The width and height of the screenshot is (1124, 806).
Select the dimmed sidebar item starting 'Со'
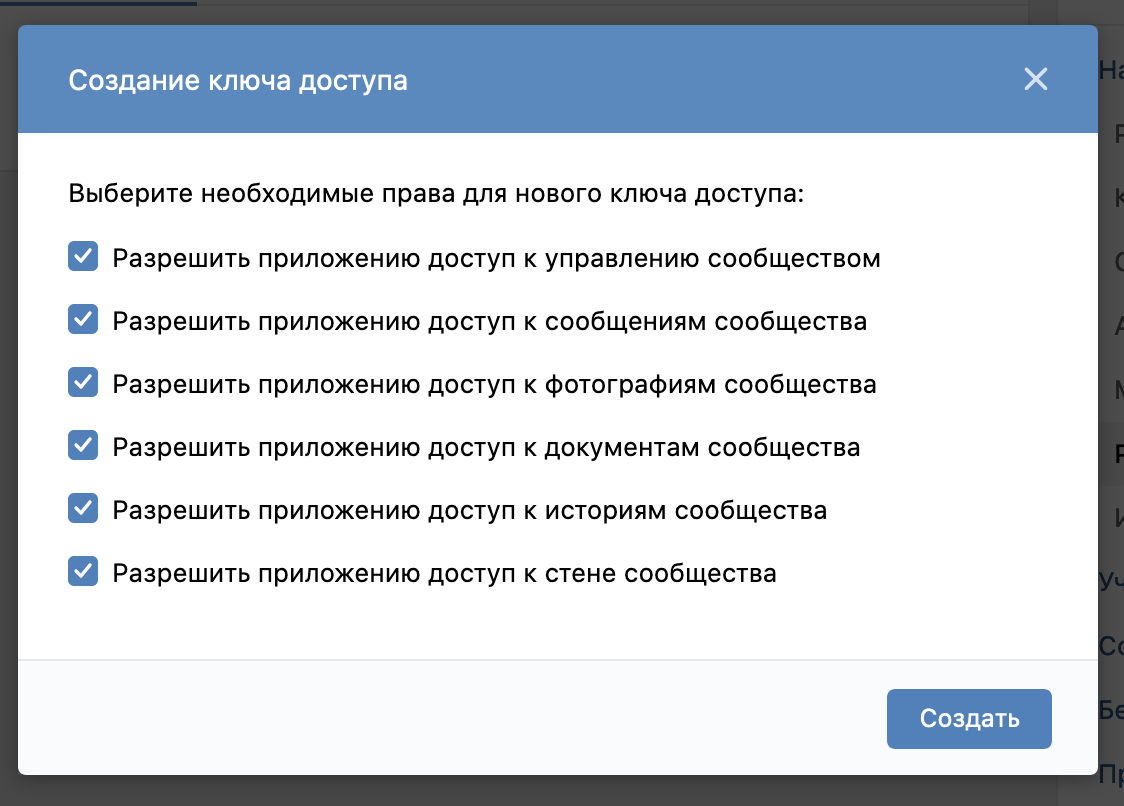1111,646
